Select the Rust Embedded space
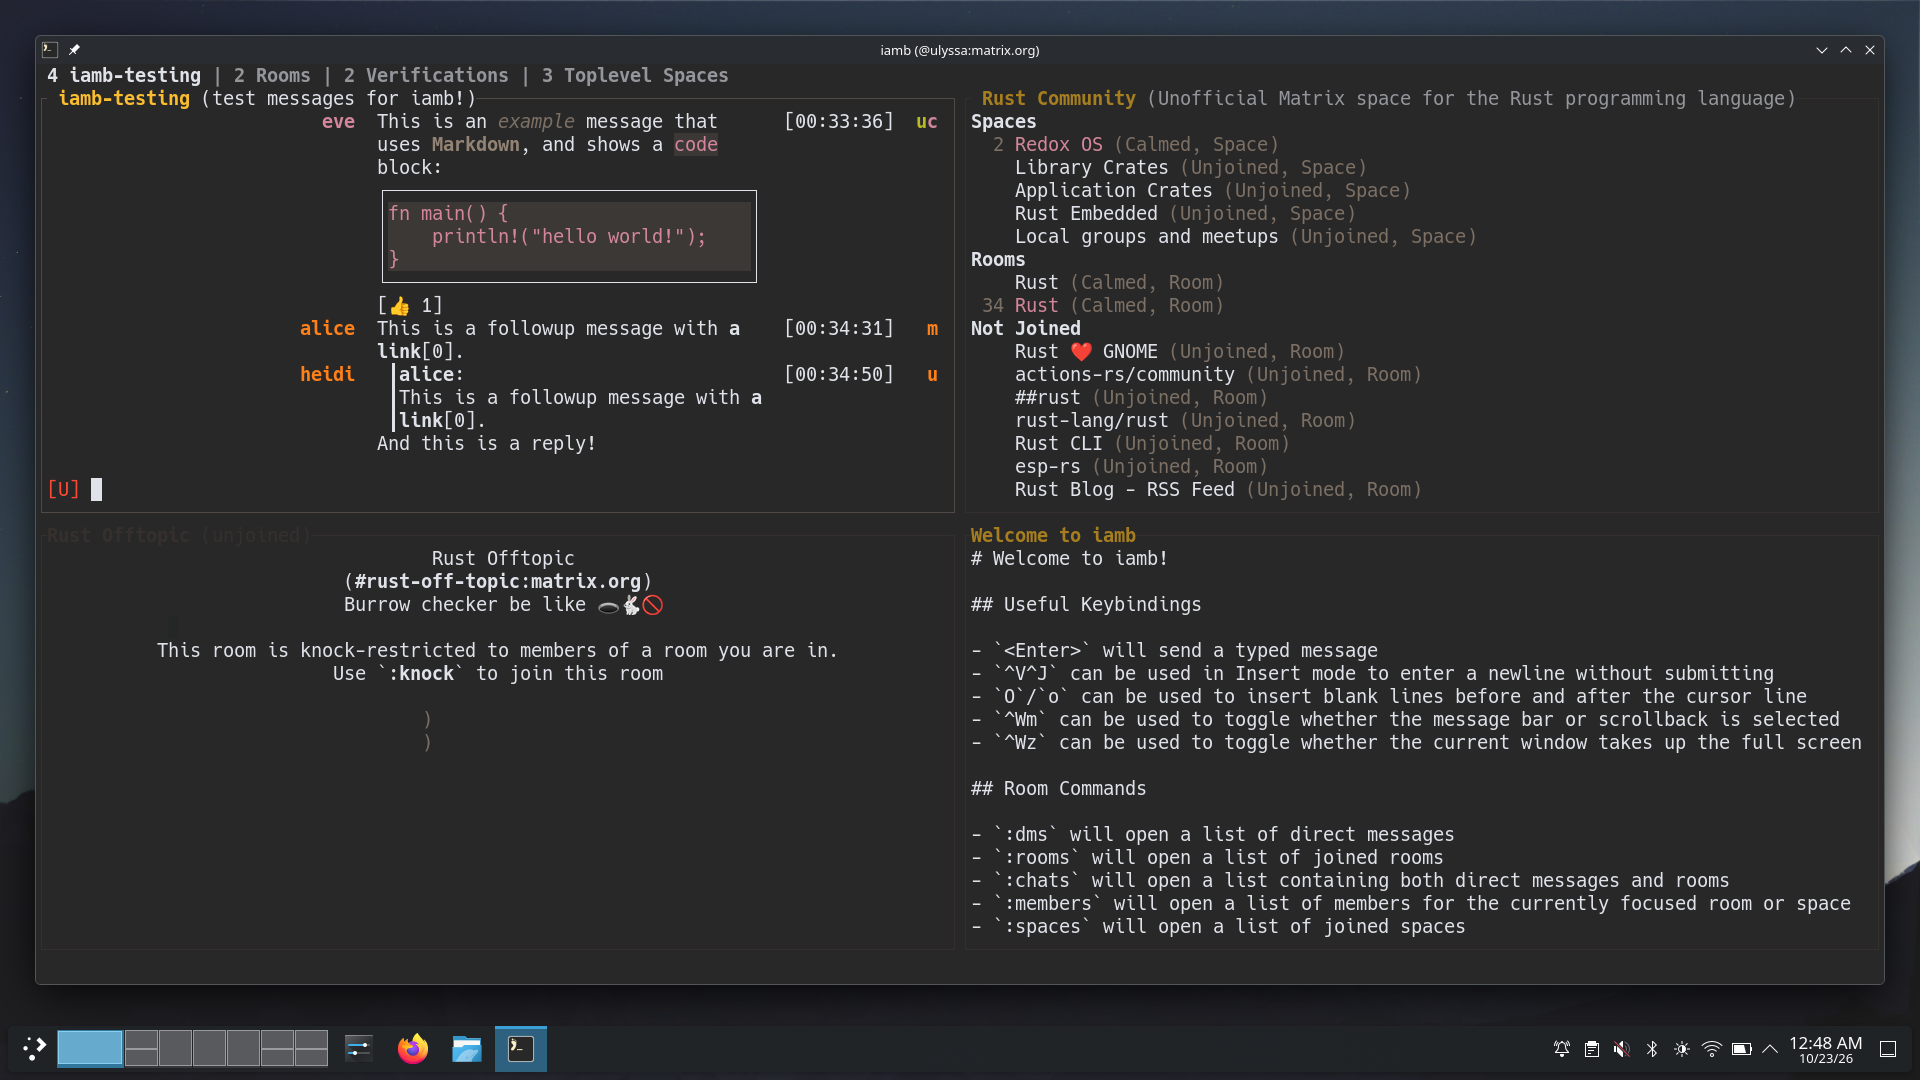 (1086, 213)
